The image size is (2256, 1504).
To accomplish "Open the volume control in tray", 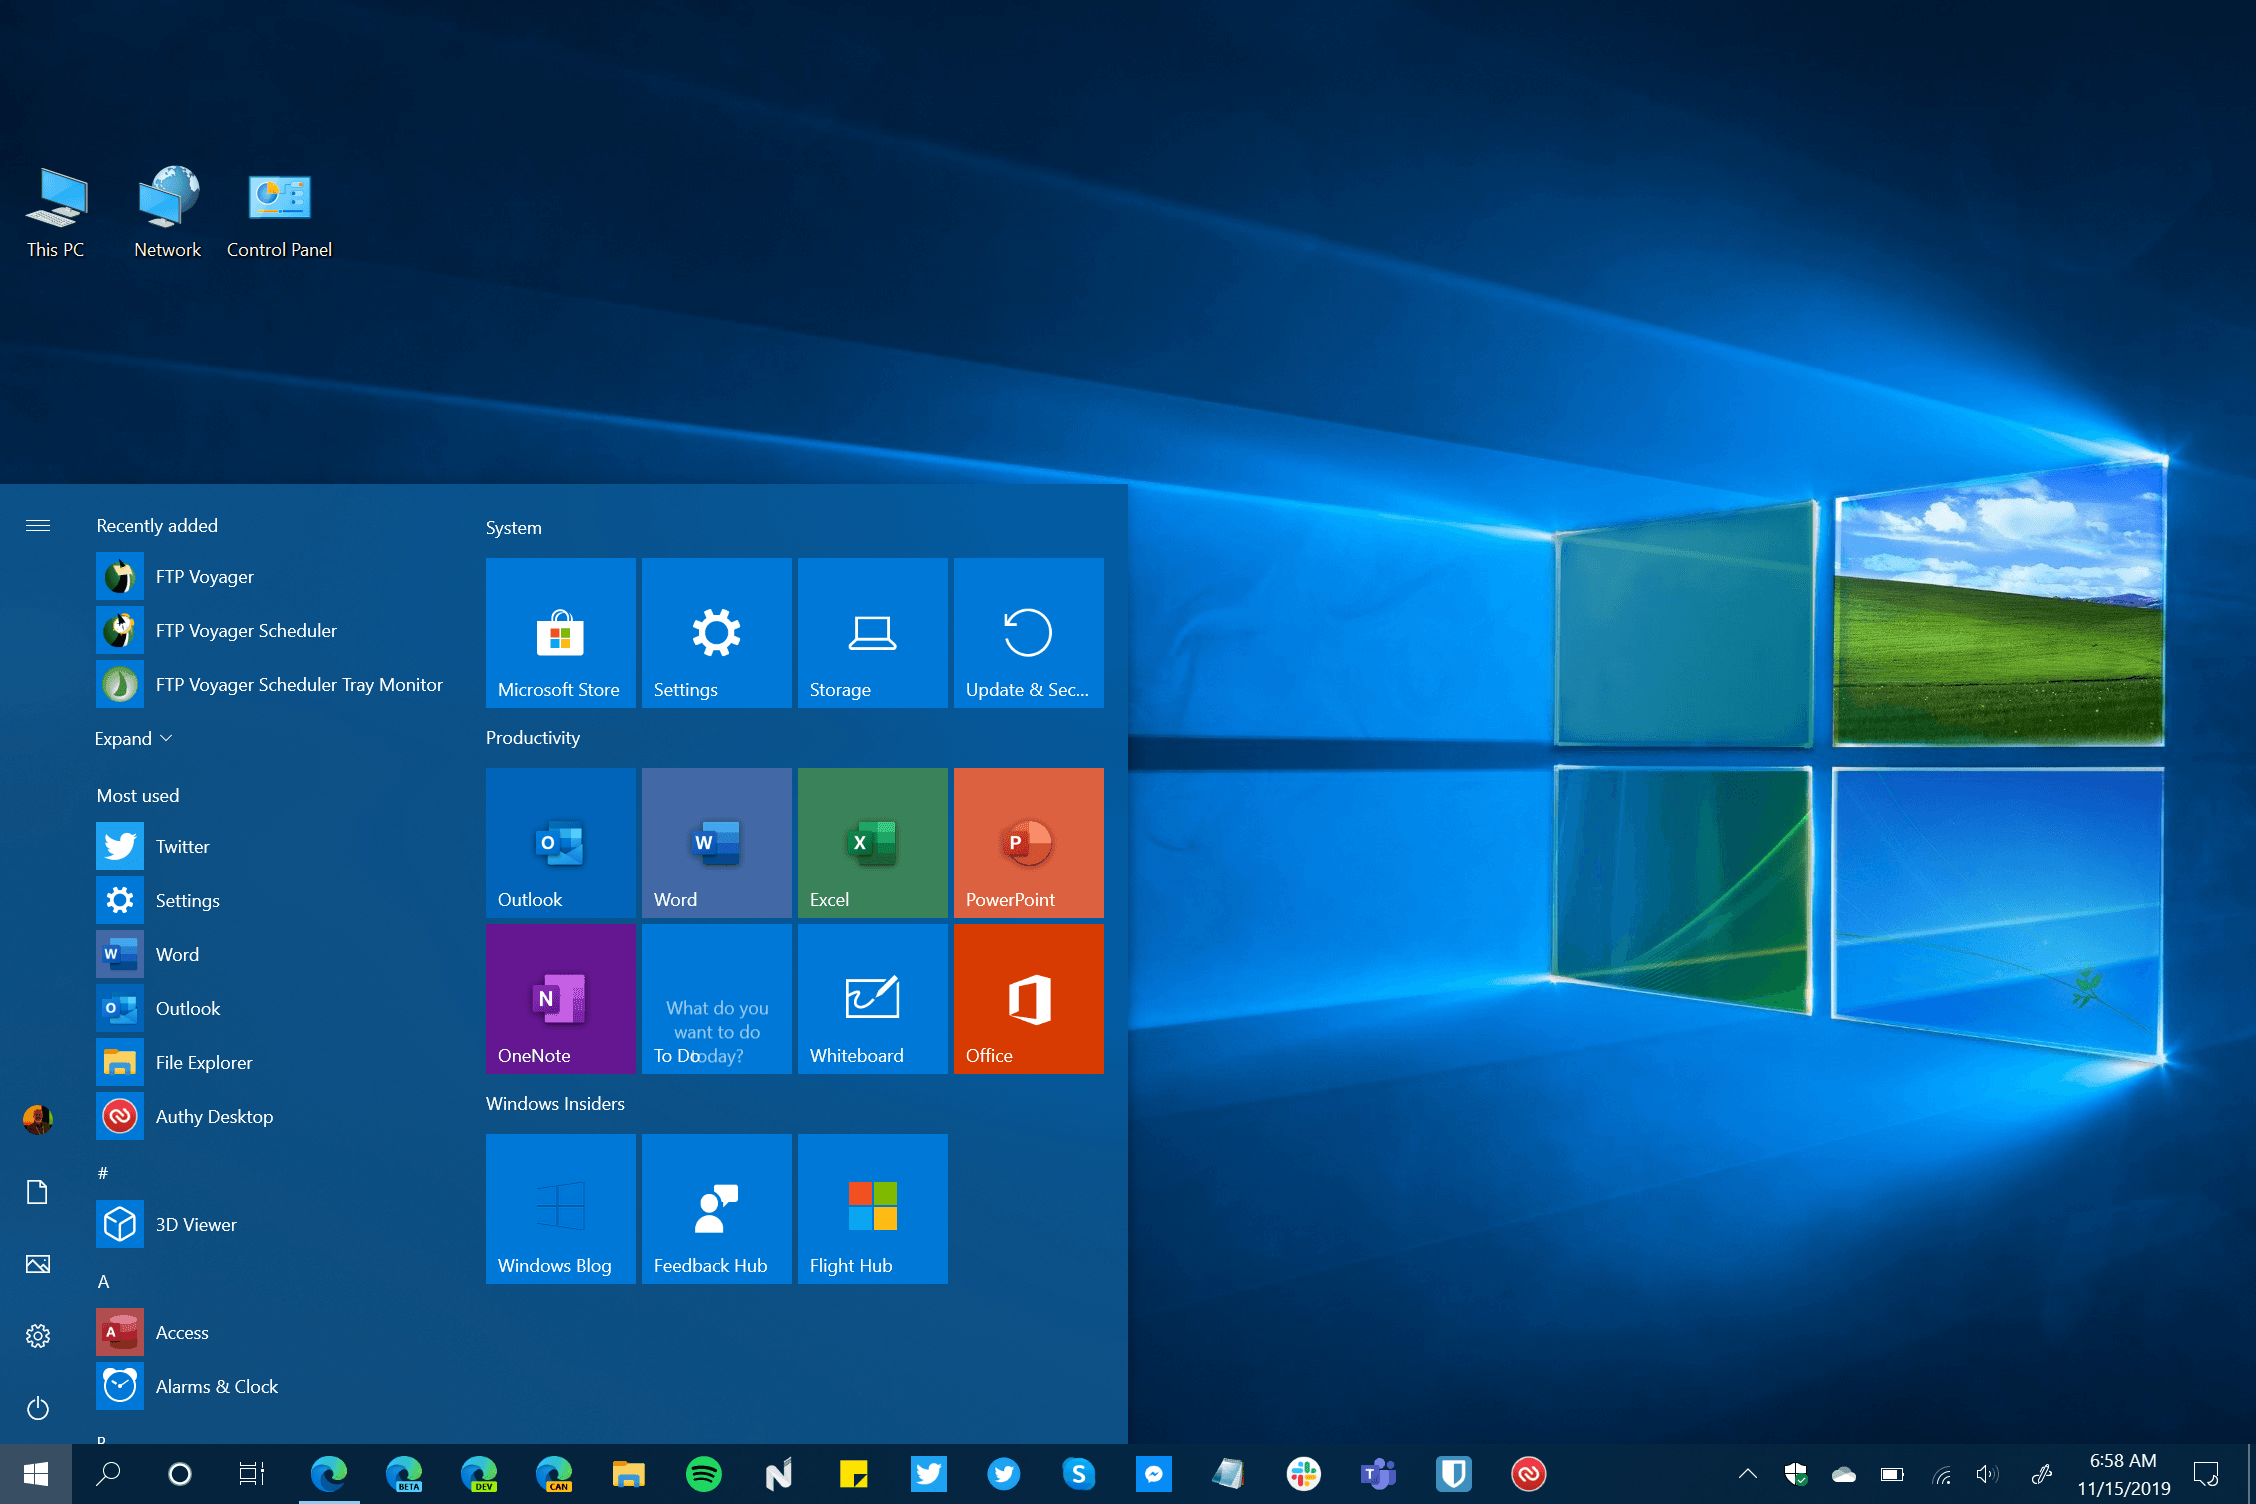I will tap(1987, 1474).
